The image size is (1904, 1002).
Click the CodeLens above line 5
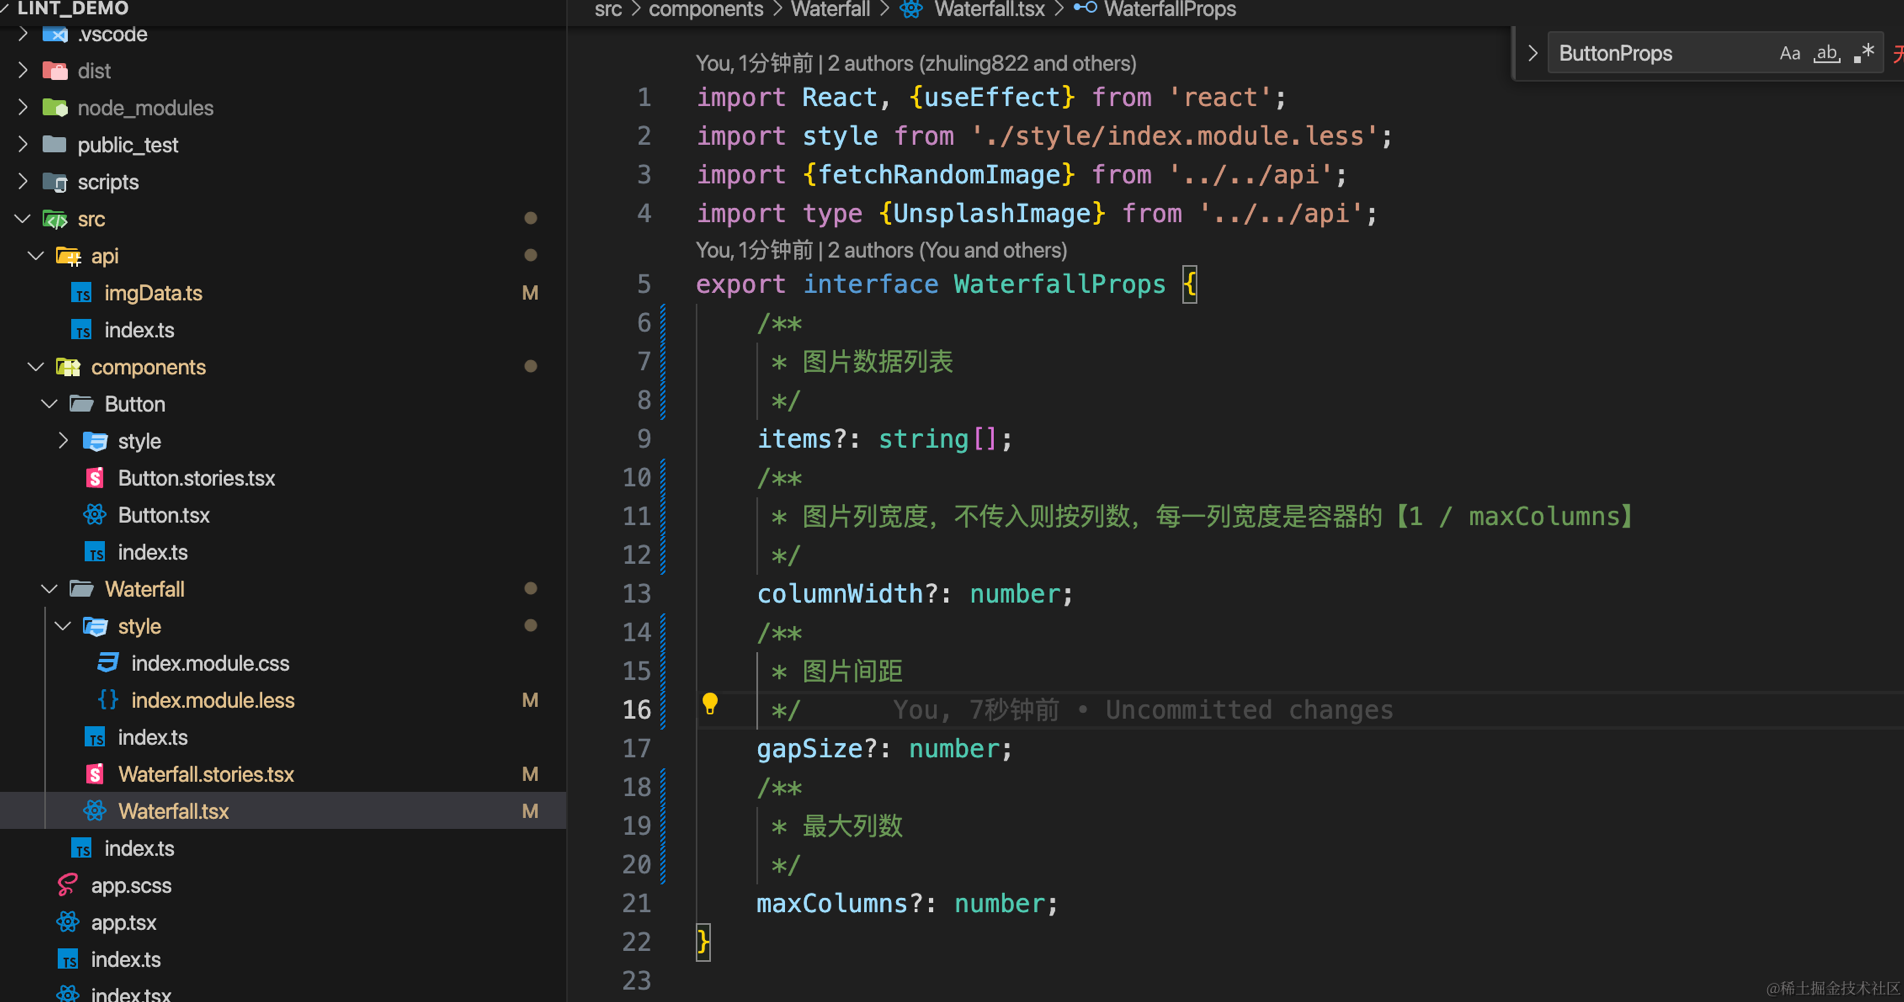pyautogui.click(x=881, y=250)
